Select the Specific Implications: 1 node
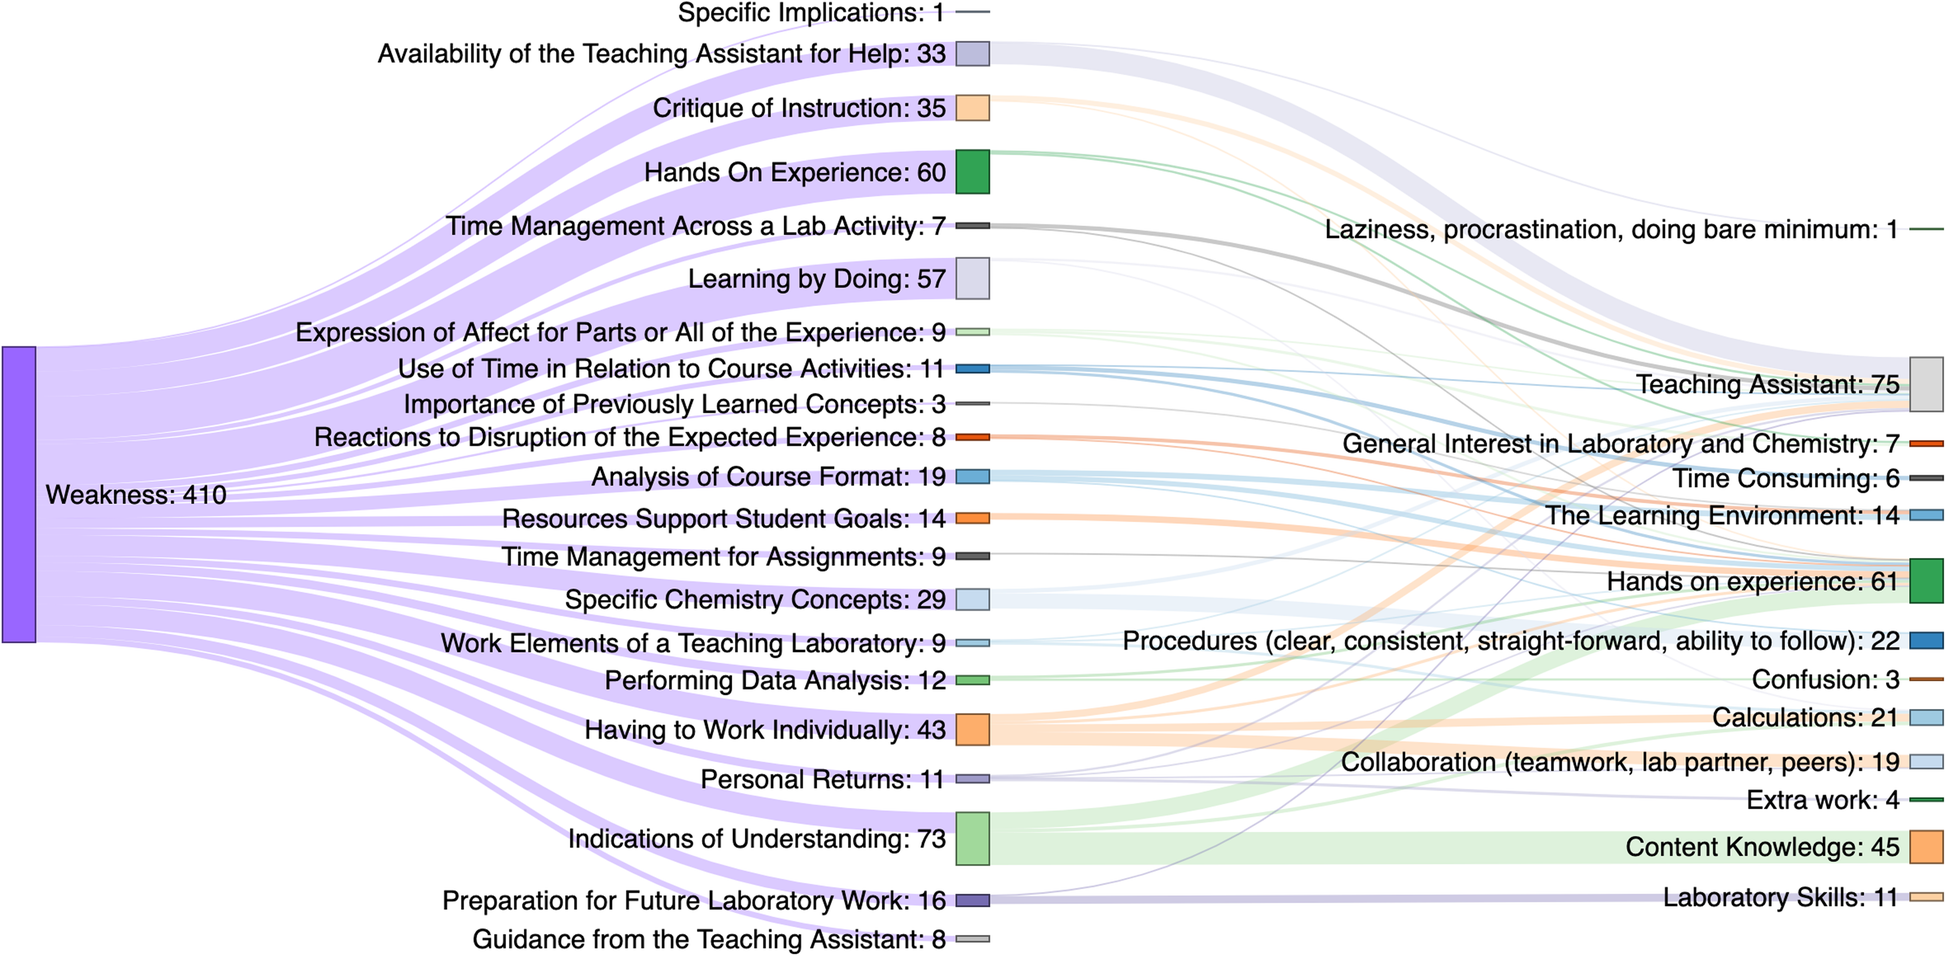This screenshot has width=1946, height=956. [x=972, y=12]
